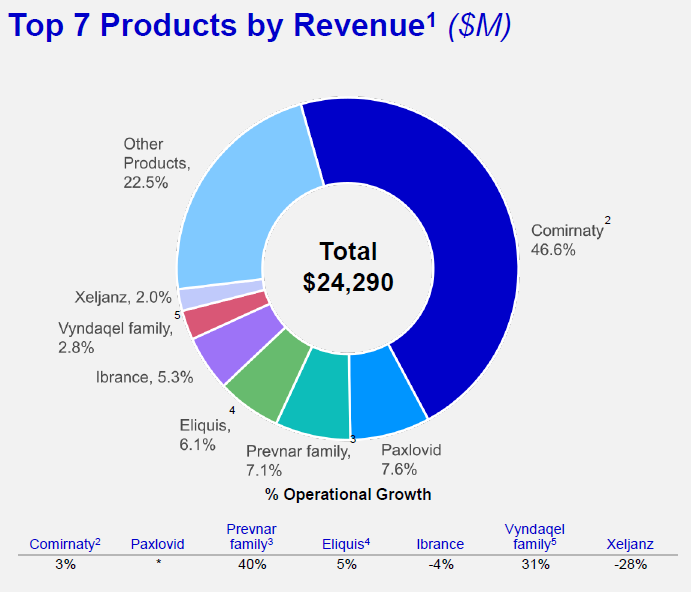Click the 'Other Products, 22.5%' label
691x592 pixels.
(156, 163)
